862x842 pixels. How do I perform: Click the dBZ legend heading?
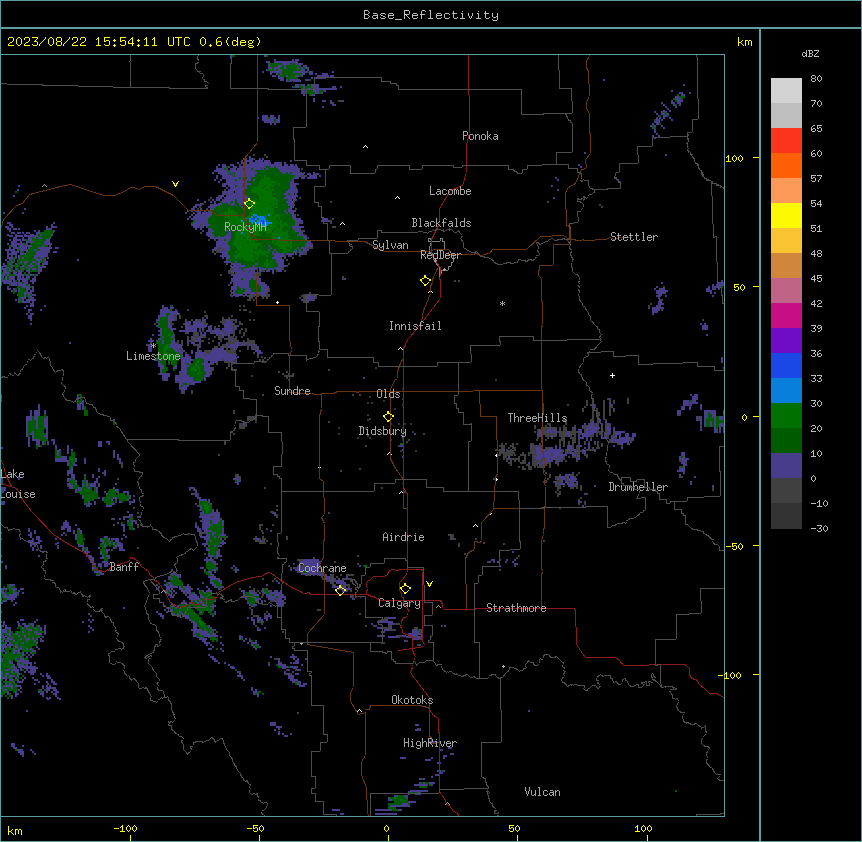[x=810, y=54]
